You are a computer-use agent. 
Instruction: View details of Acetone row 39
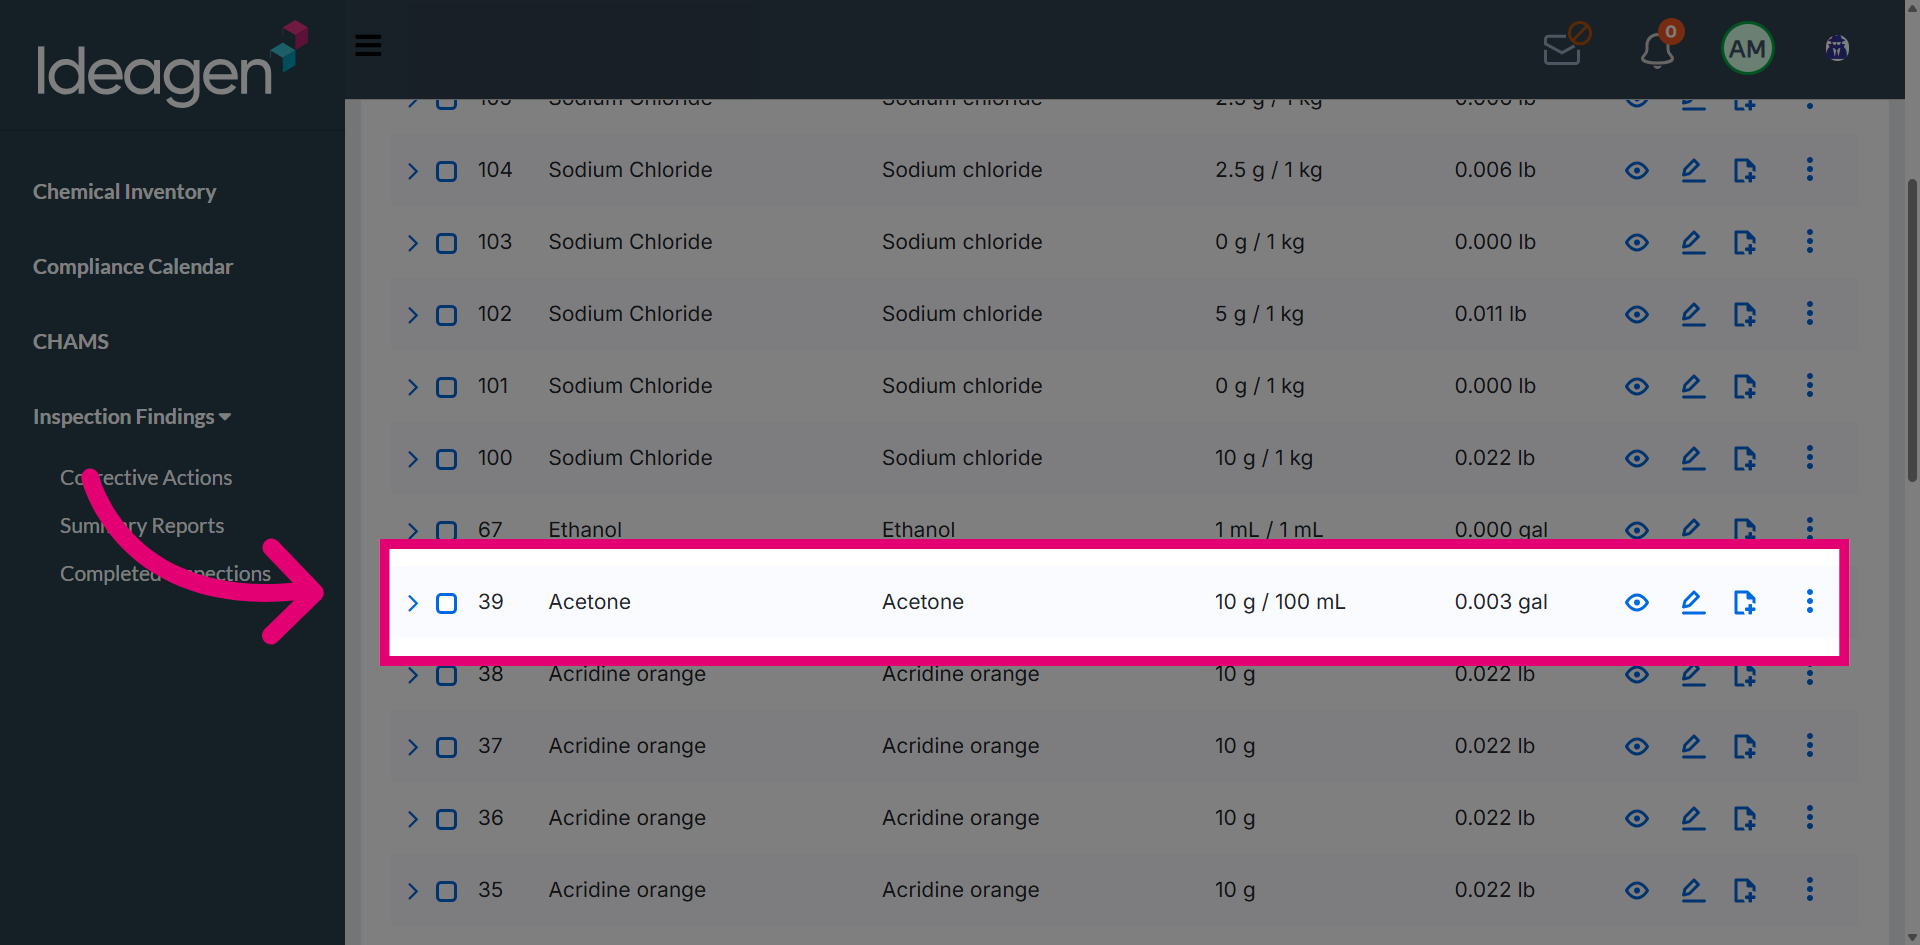[1637, 602]
